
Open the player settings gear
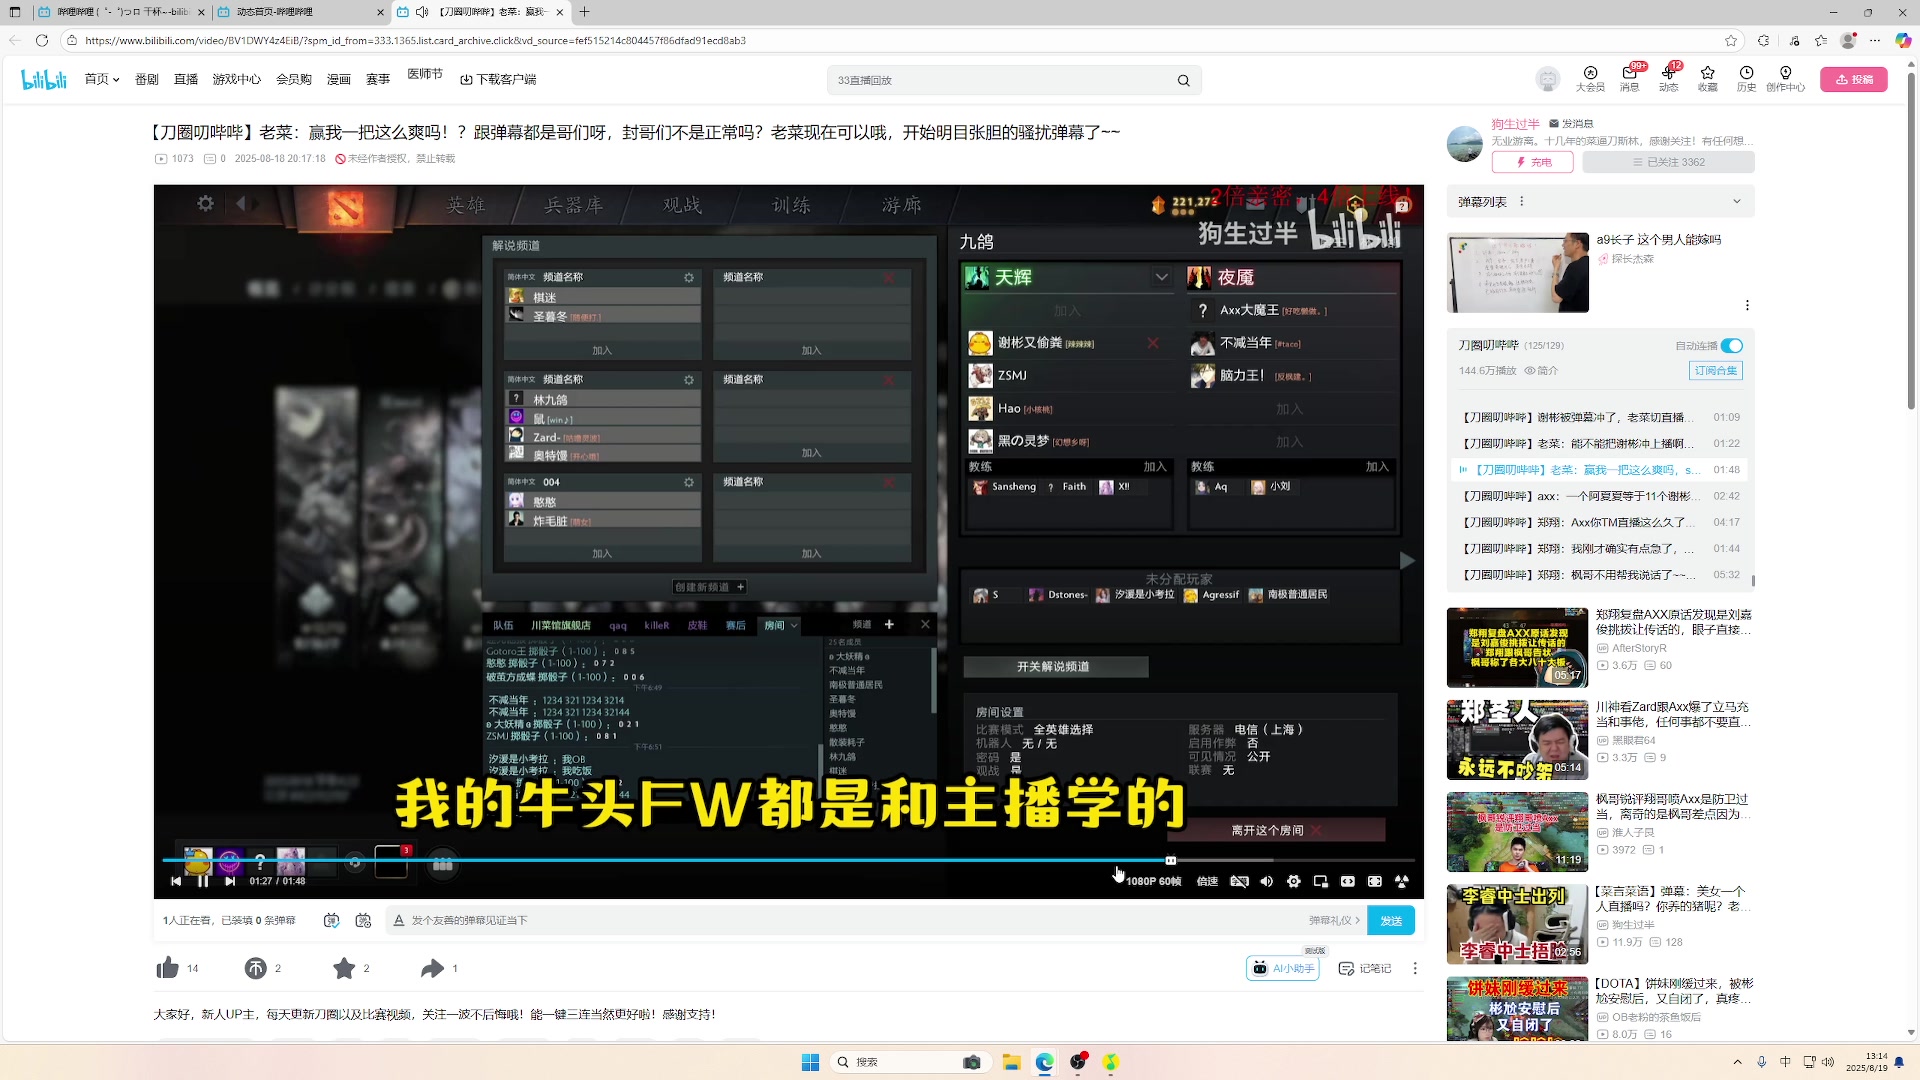[1293, 881]
